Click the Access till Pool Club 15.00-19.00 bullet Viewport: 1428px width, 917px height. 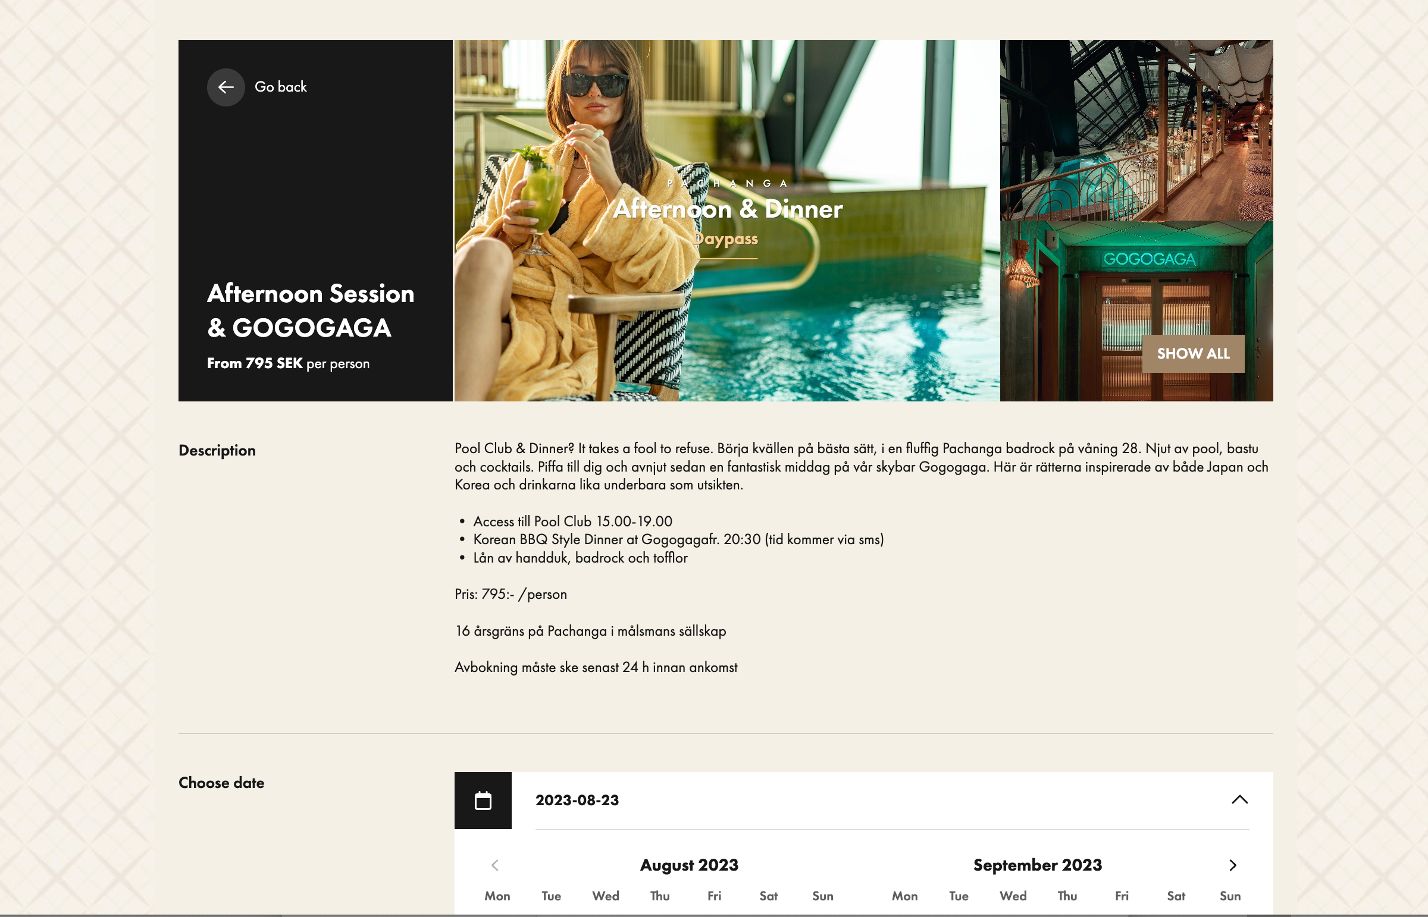[573, 521]
